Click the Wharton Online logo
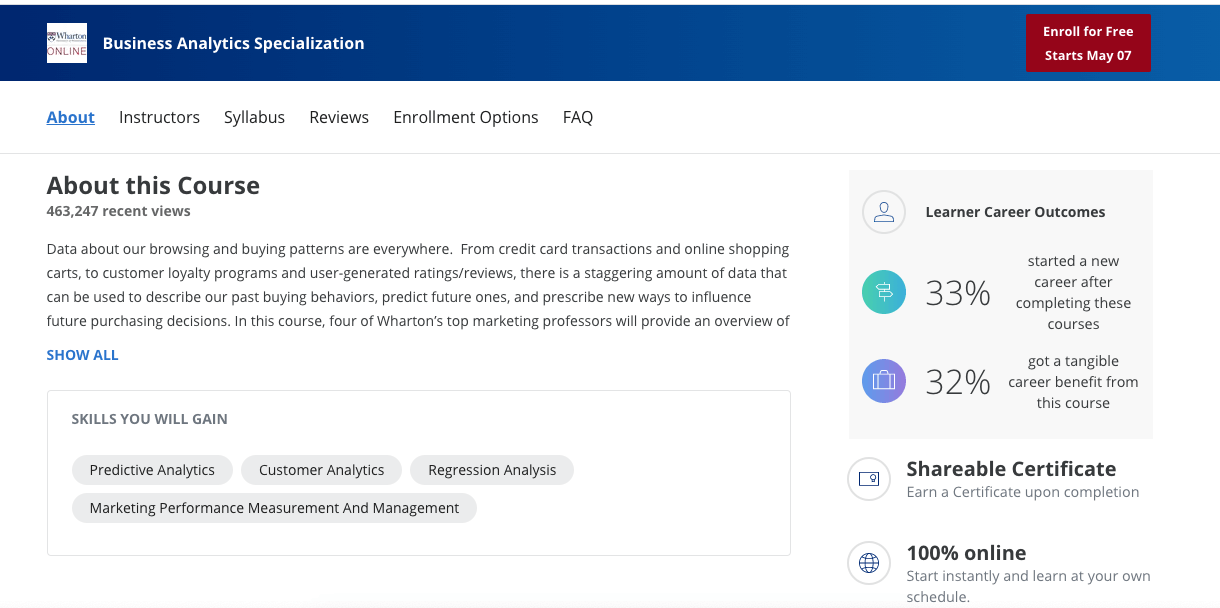1220x608 pixels. pyautogui.click(x=67, y=43)
